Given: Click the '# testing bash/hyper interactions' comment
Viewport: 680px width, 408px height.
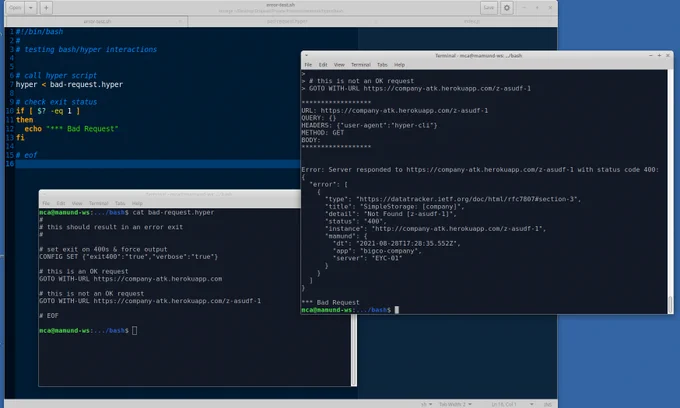Looking at the screenshot, I should pos(86,49).
